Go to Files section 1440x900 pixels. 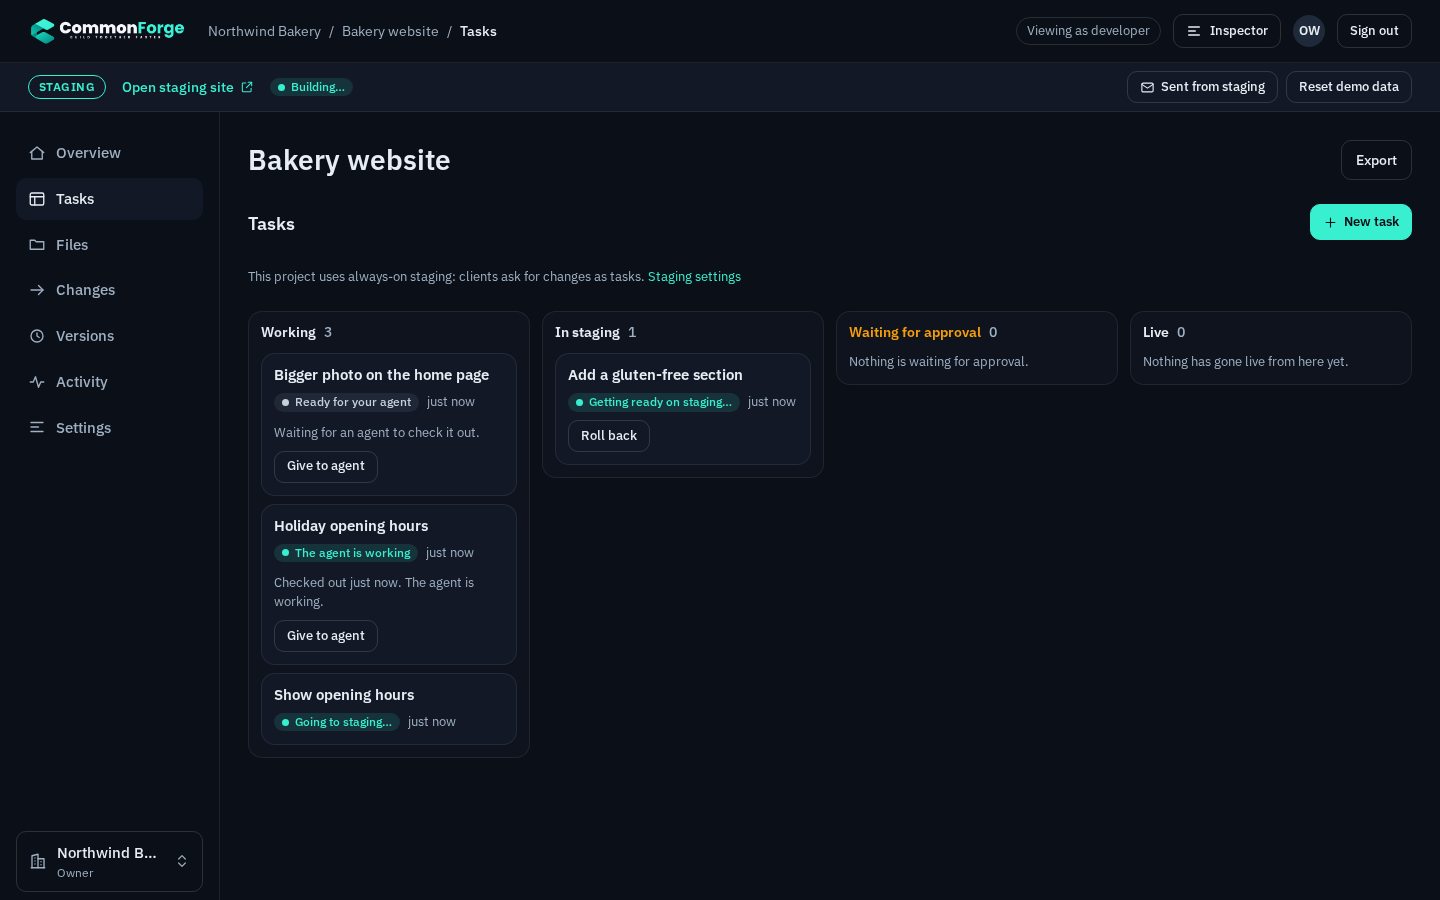point(109,245)
